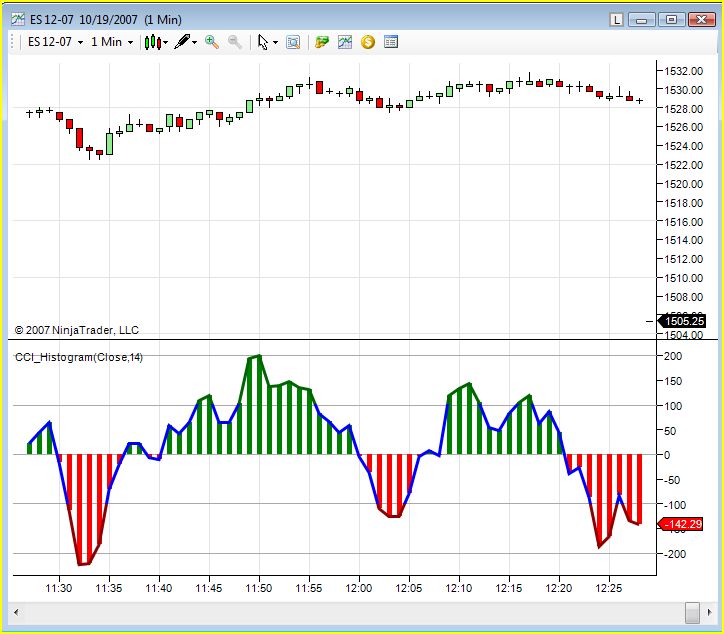The image size is (724, 634).
Task: Open the ES 12-07 instrument dropdown
Action: pyautogui.click(x=55, y=42)
